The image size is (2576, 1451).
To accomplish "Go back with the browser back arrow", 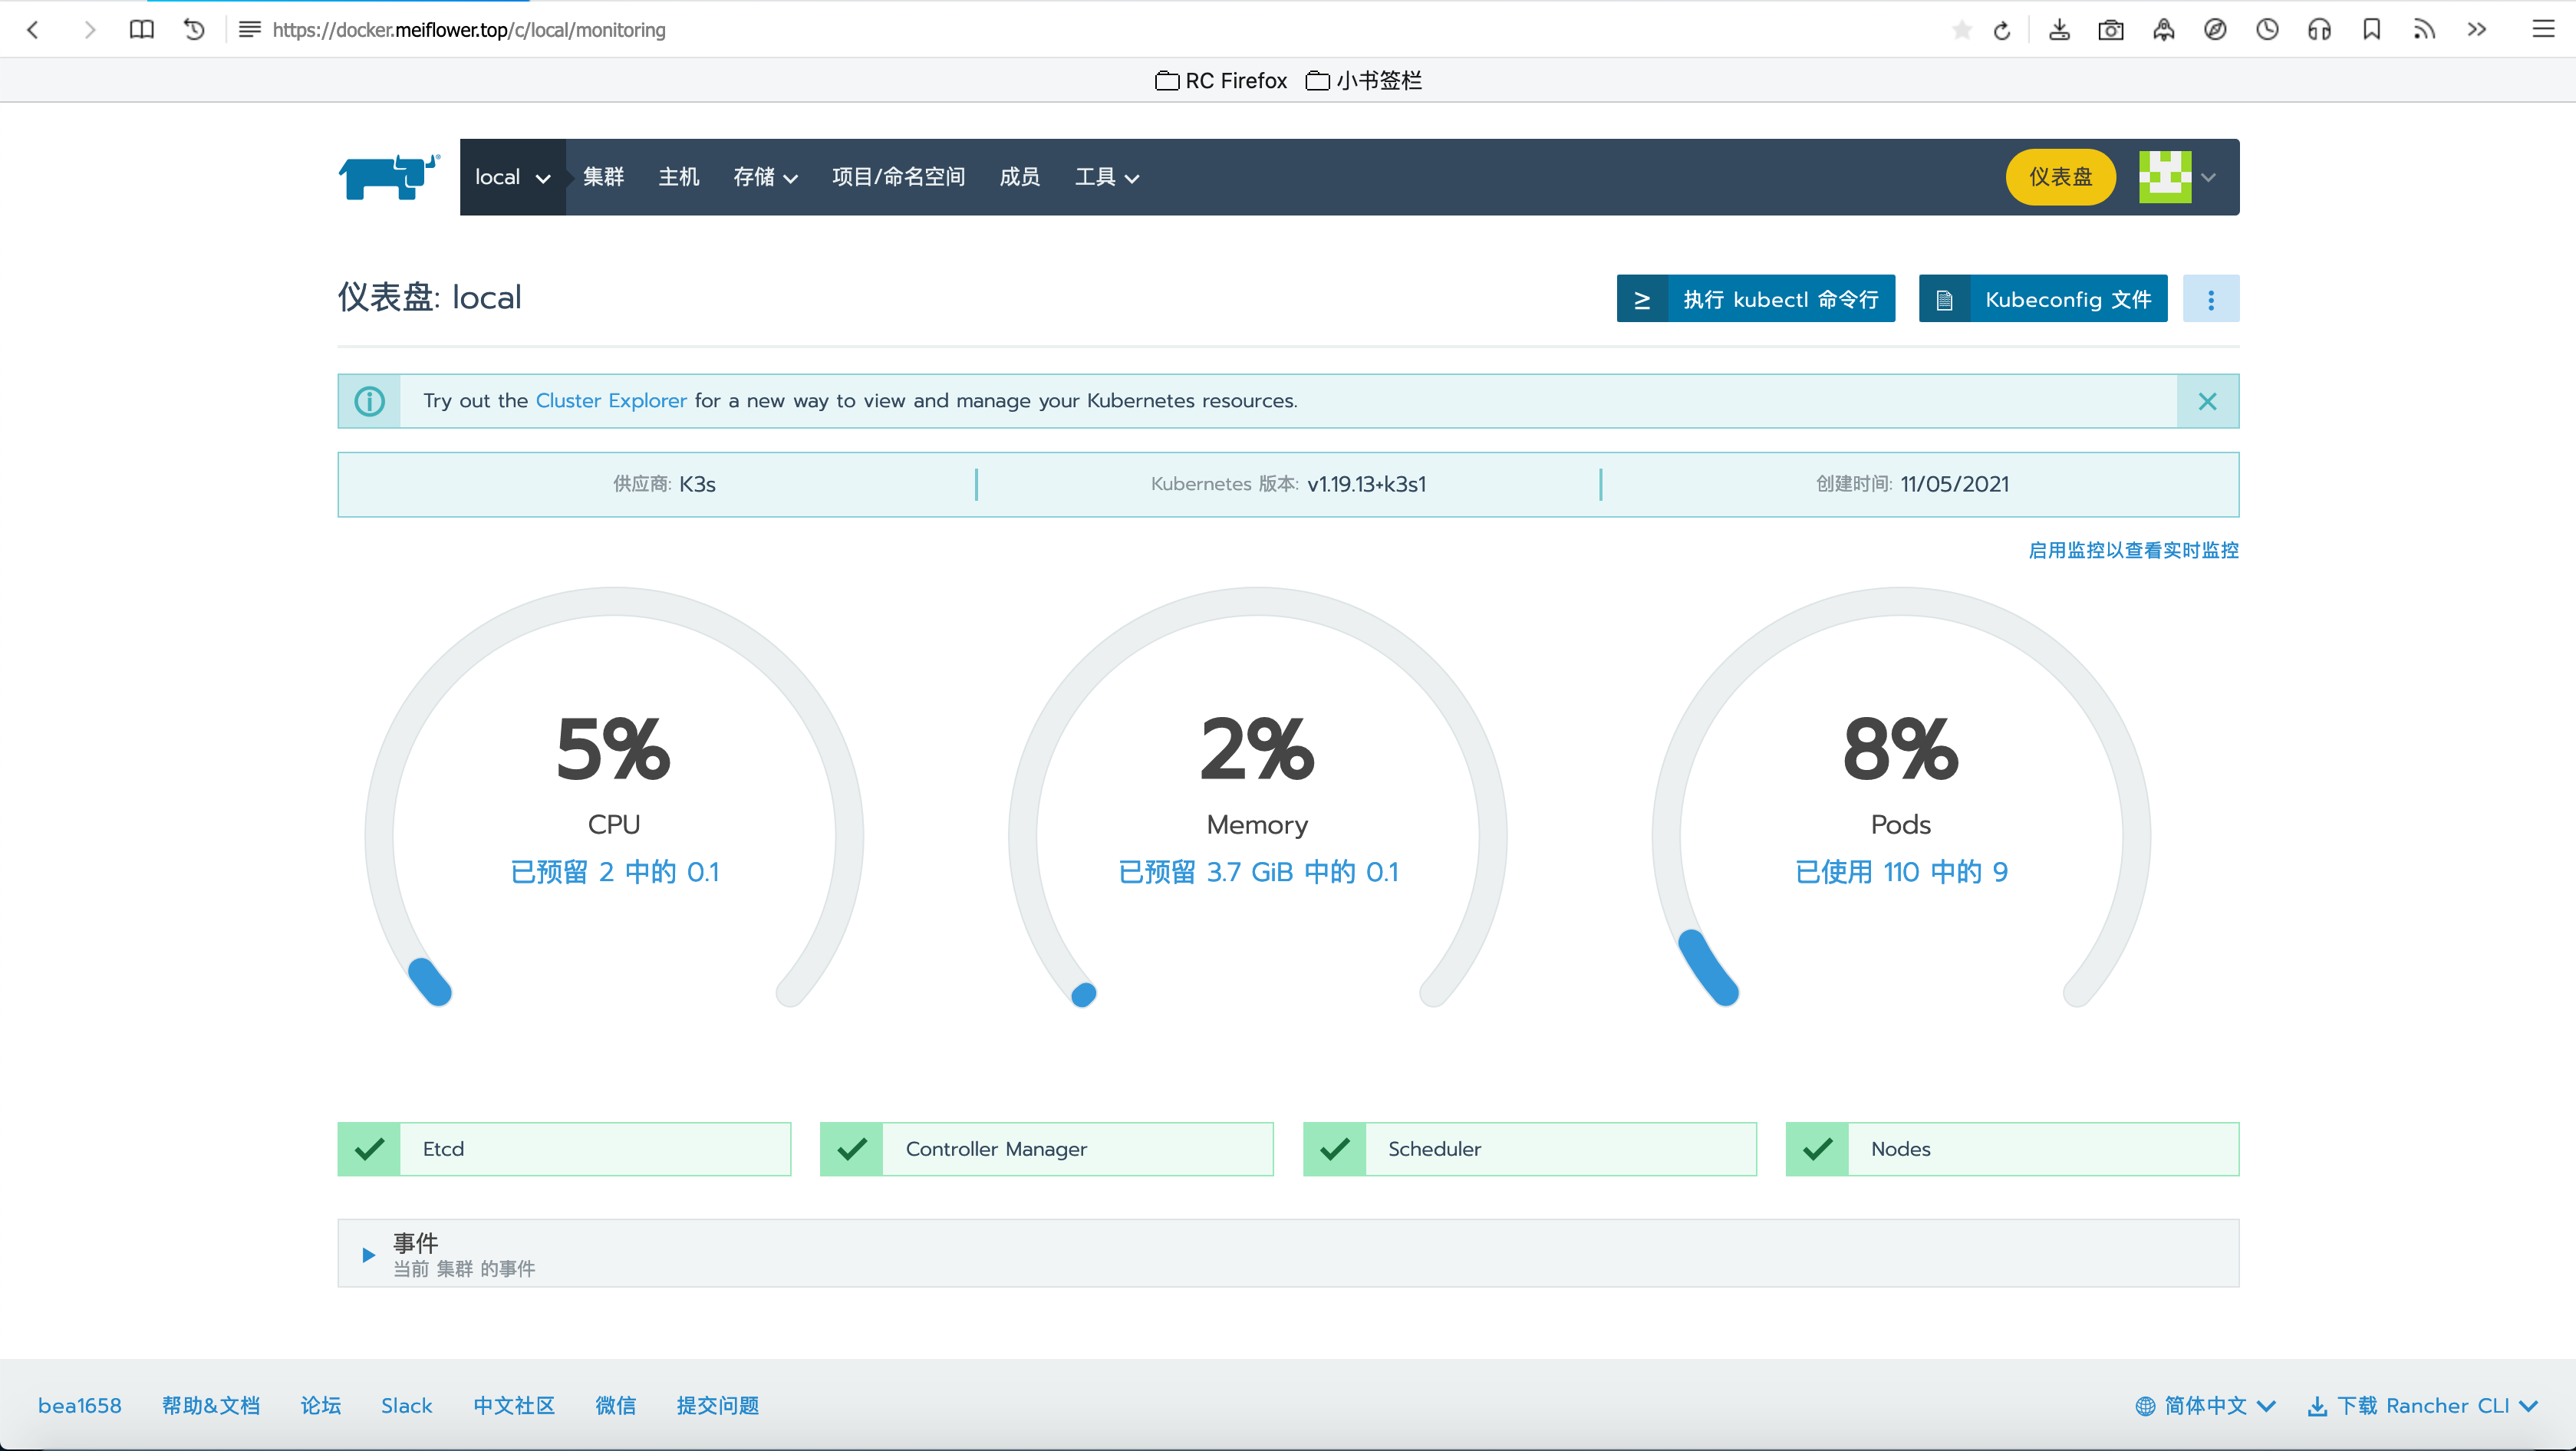I will click(x=33, y=30).
